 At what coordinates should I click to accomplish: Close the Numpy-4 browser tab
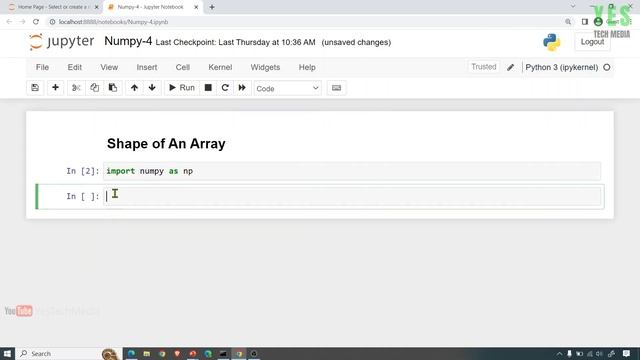pos(196,7)
